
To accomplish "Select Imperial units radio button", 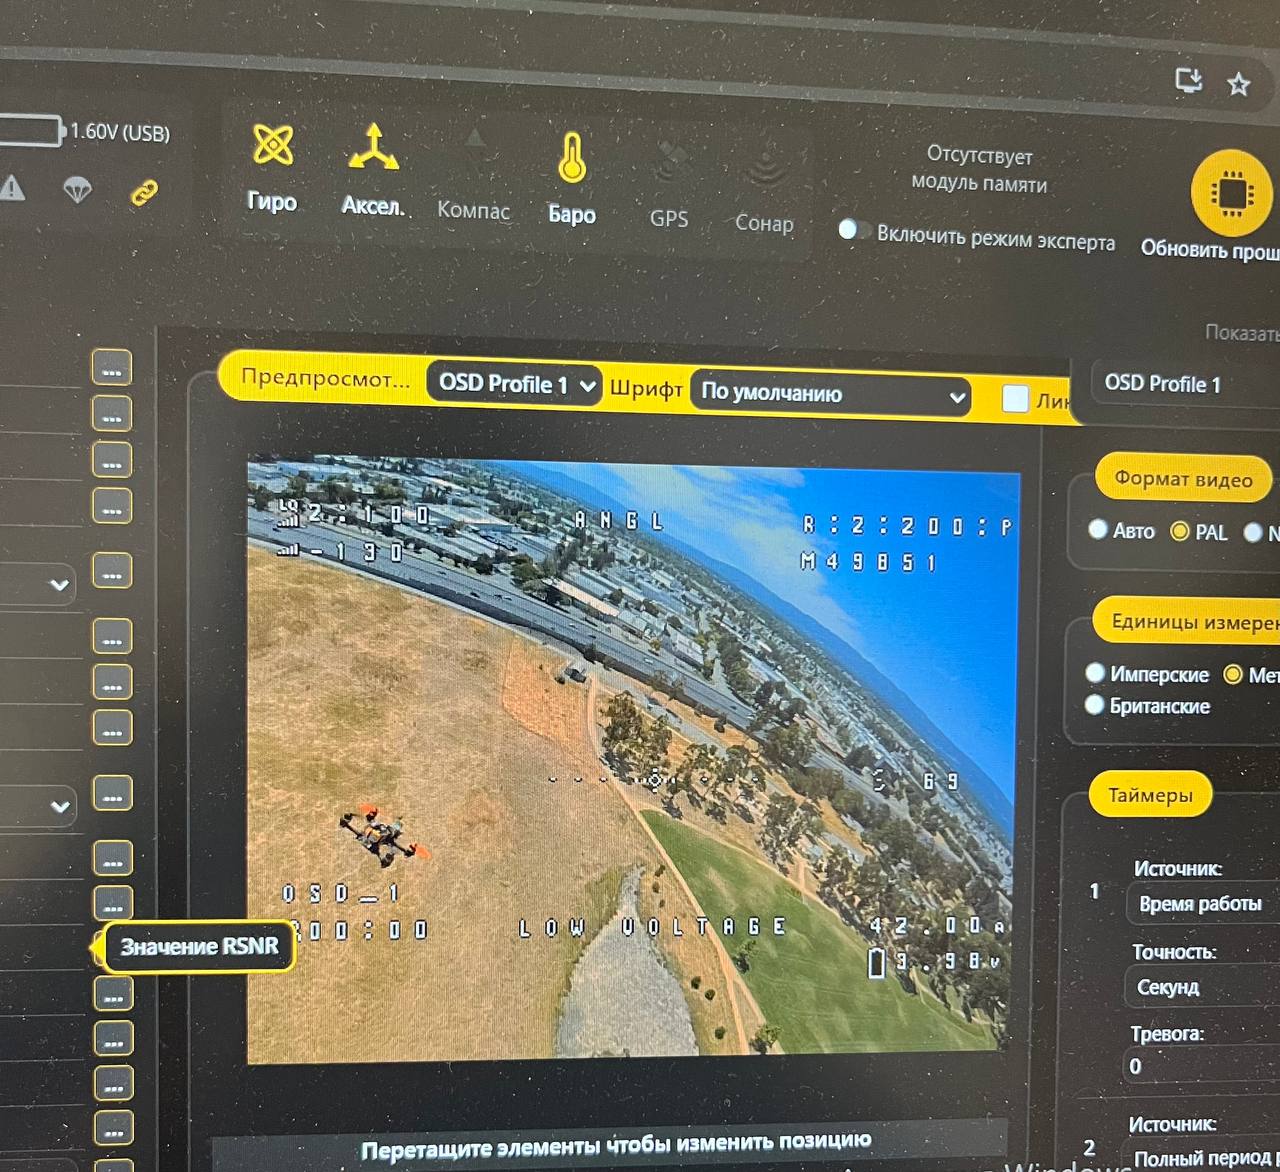I will click(x=1095, y=673).
